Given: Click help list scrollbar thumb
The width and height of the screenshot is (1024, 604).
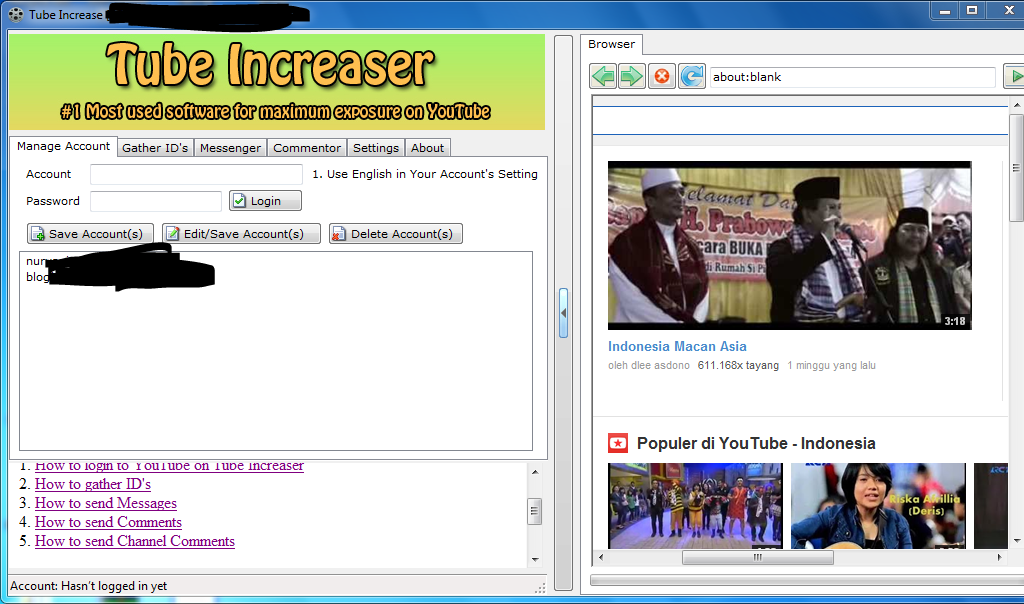Looking at the screenshot, I should click(534, 511).
